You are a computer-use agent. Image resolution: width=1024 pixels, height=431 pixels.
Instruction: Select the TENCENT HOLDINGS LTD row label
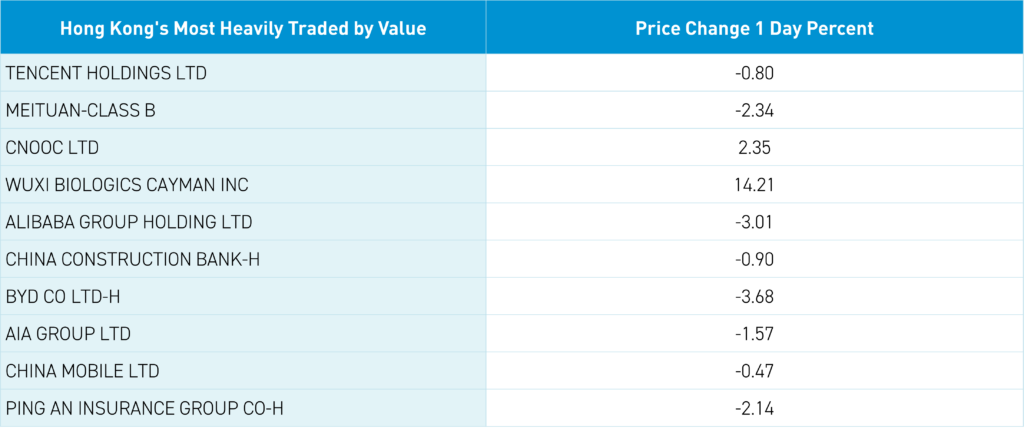(x=106, y=73)
